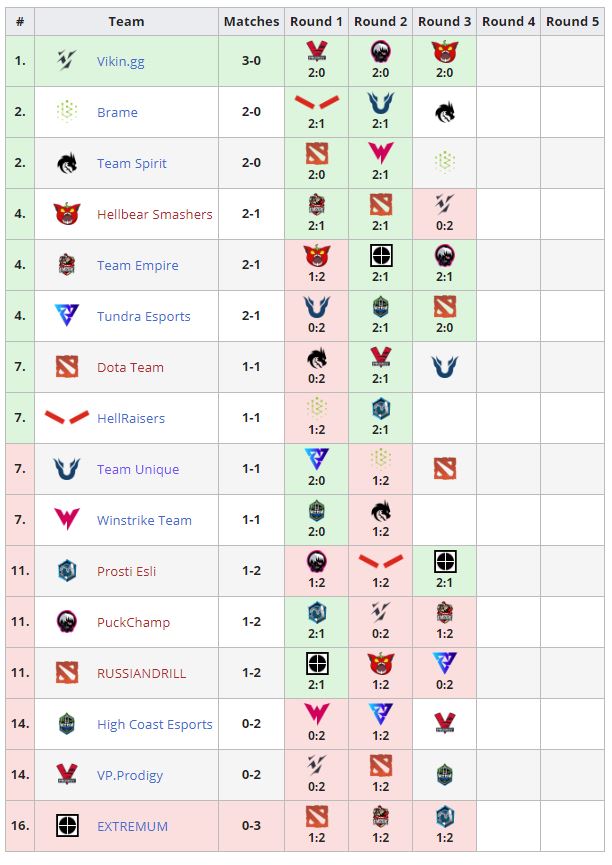Click the Team Spirit dragon logo
The height and width of the screenshot is (865, 612).
(67, 163)
